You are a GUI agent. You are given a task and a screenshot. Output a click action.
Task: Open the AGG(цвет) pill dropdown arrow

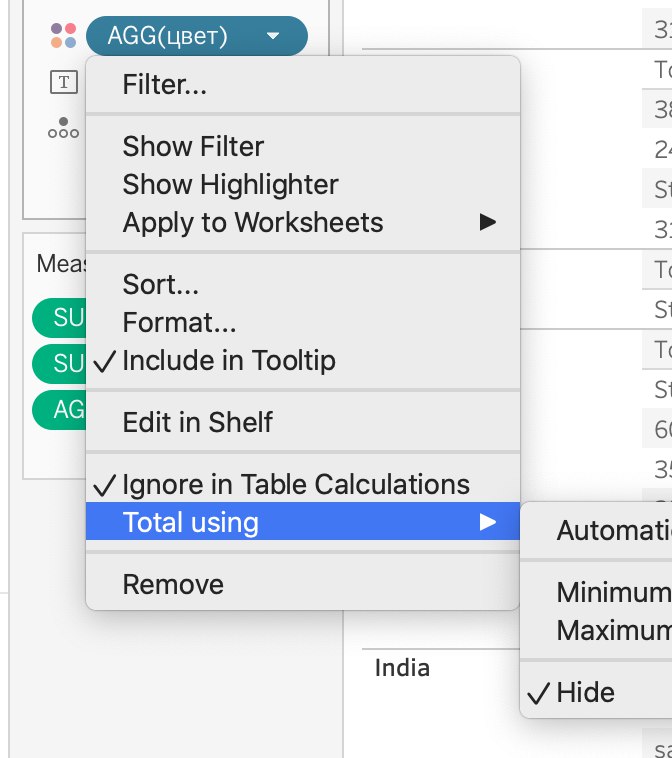[x=273, y=36]
